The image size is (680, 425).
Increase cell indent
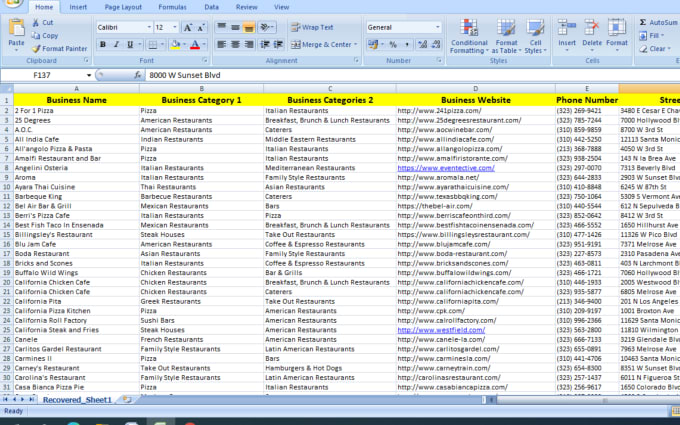pyautogui.click(x=278, y=44)
